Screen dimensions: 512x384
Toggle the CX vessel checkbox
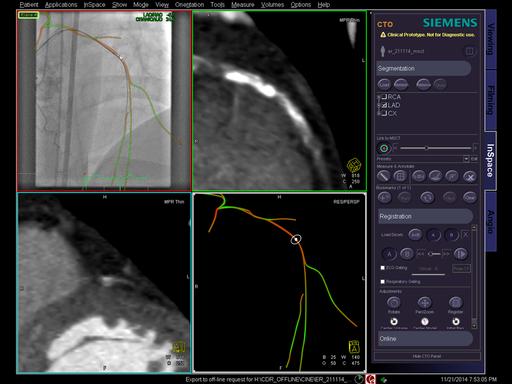point(384,113)
